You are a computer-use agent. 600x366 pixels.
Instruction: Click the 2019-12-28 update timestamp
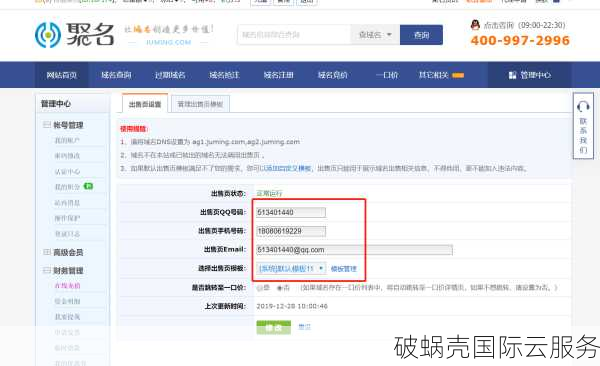click(x=292, y=306)
